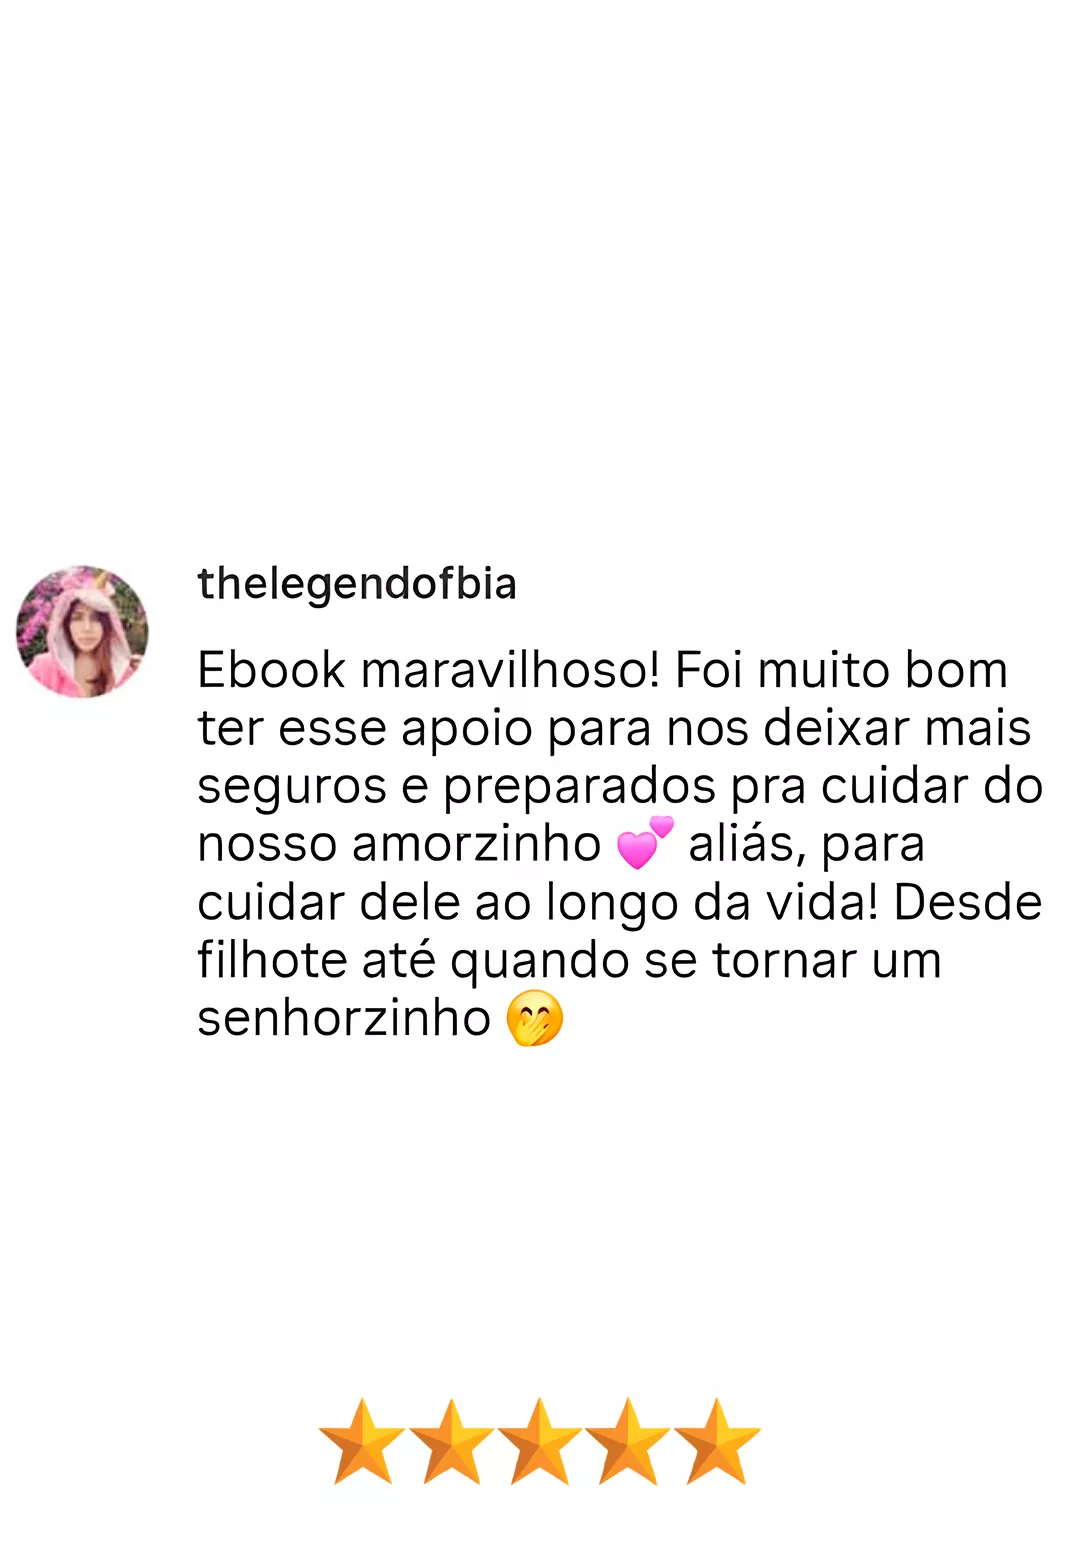Select the first star in the rating

[362, 1441]
